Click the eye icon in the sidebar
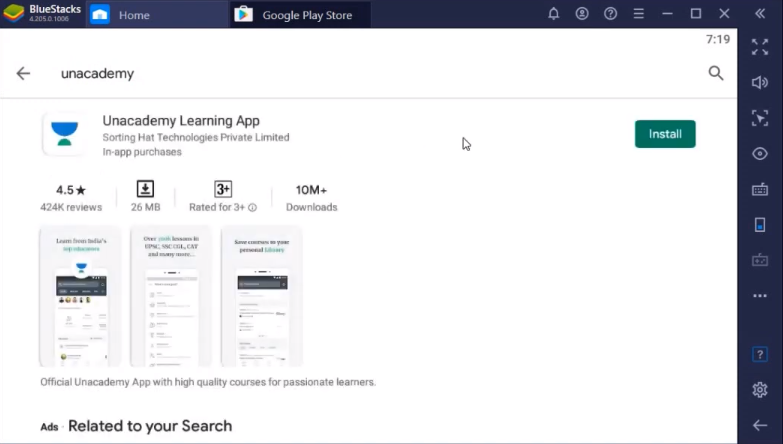Screen dimensions: 783x444 click(760, 154)
